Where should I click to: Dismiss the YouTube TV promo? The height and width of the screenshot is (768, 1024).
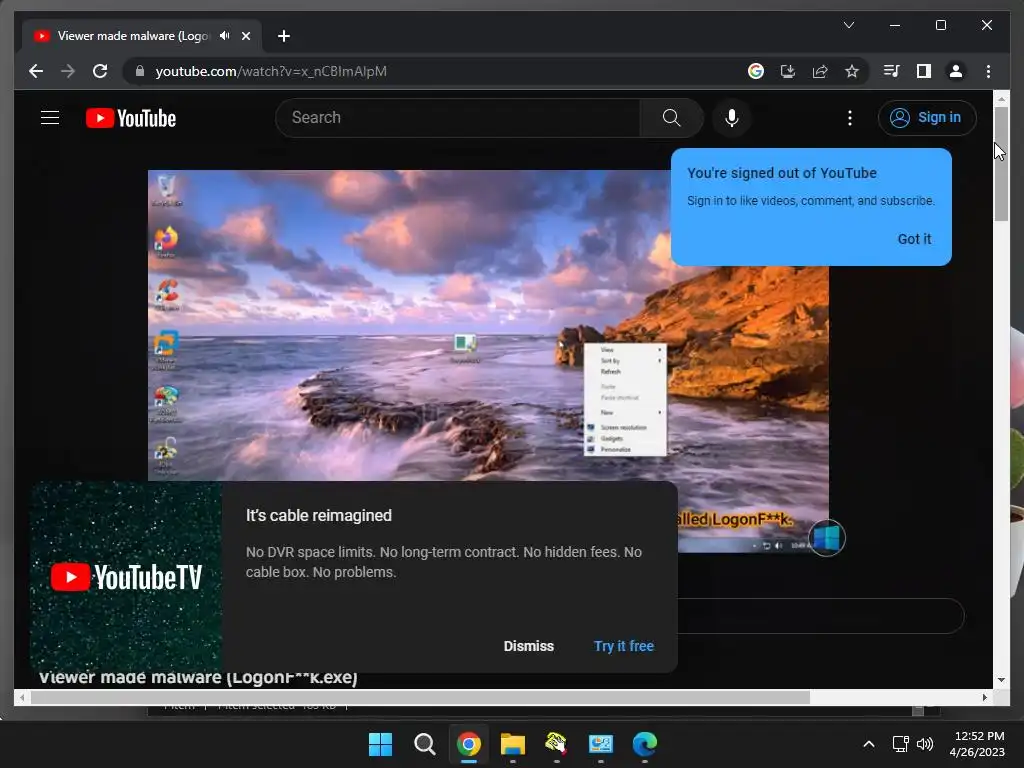tap(528, 646)
